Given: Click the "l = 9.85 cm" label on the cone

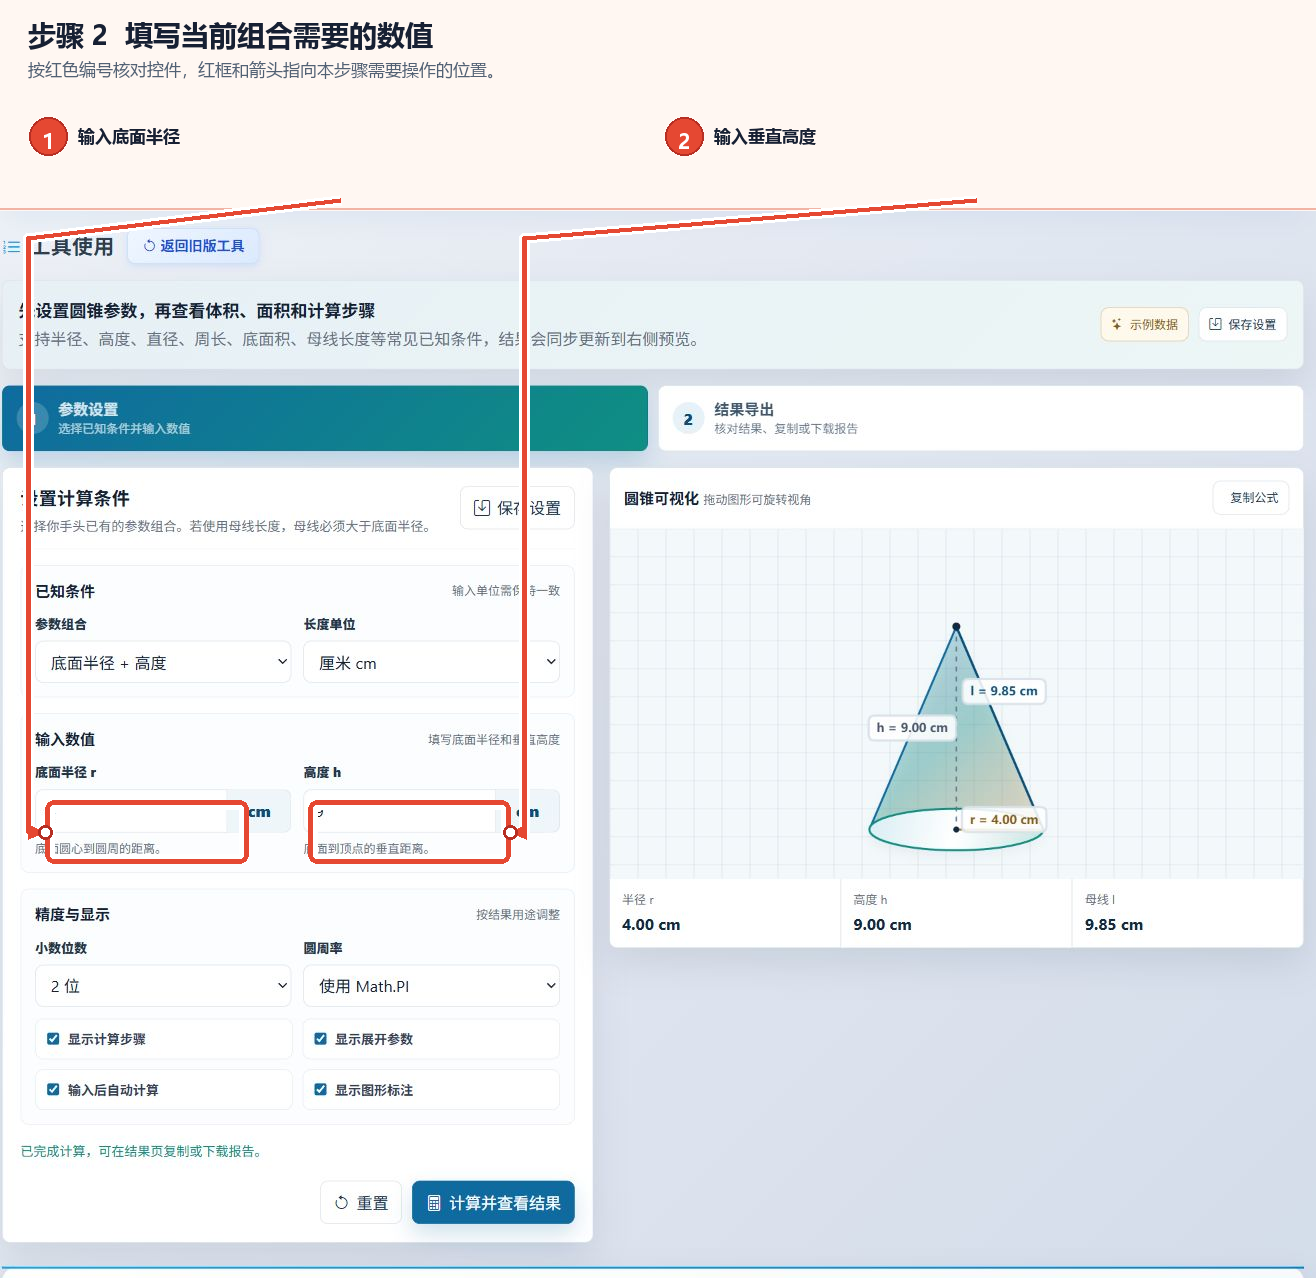Looking at the screenshot, I should [x=1004, y=691].
